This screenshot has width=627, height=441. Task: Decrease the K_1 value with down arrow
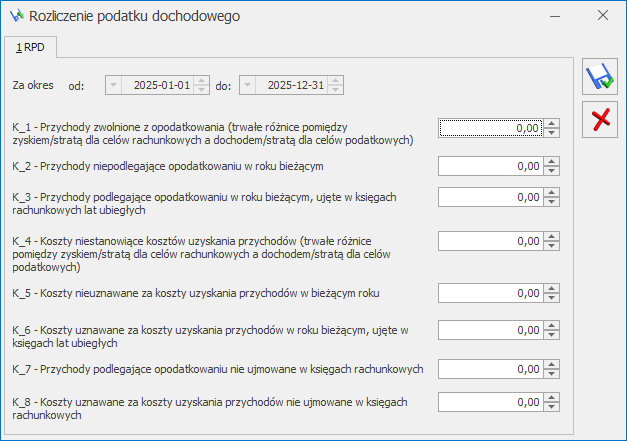tap(551, 133)
